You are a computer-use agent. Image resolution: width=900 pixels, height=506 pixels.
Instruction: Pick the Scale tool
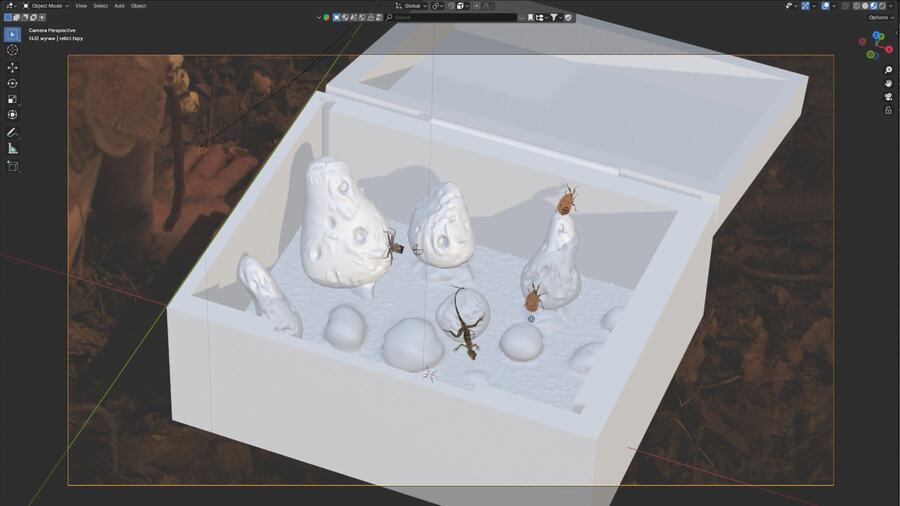[x=12, y=99]
